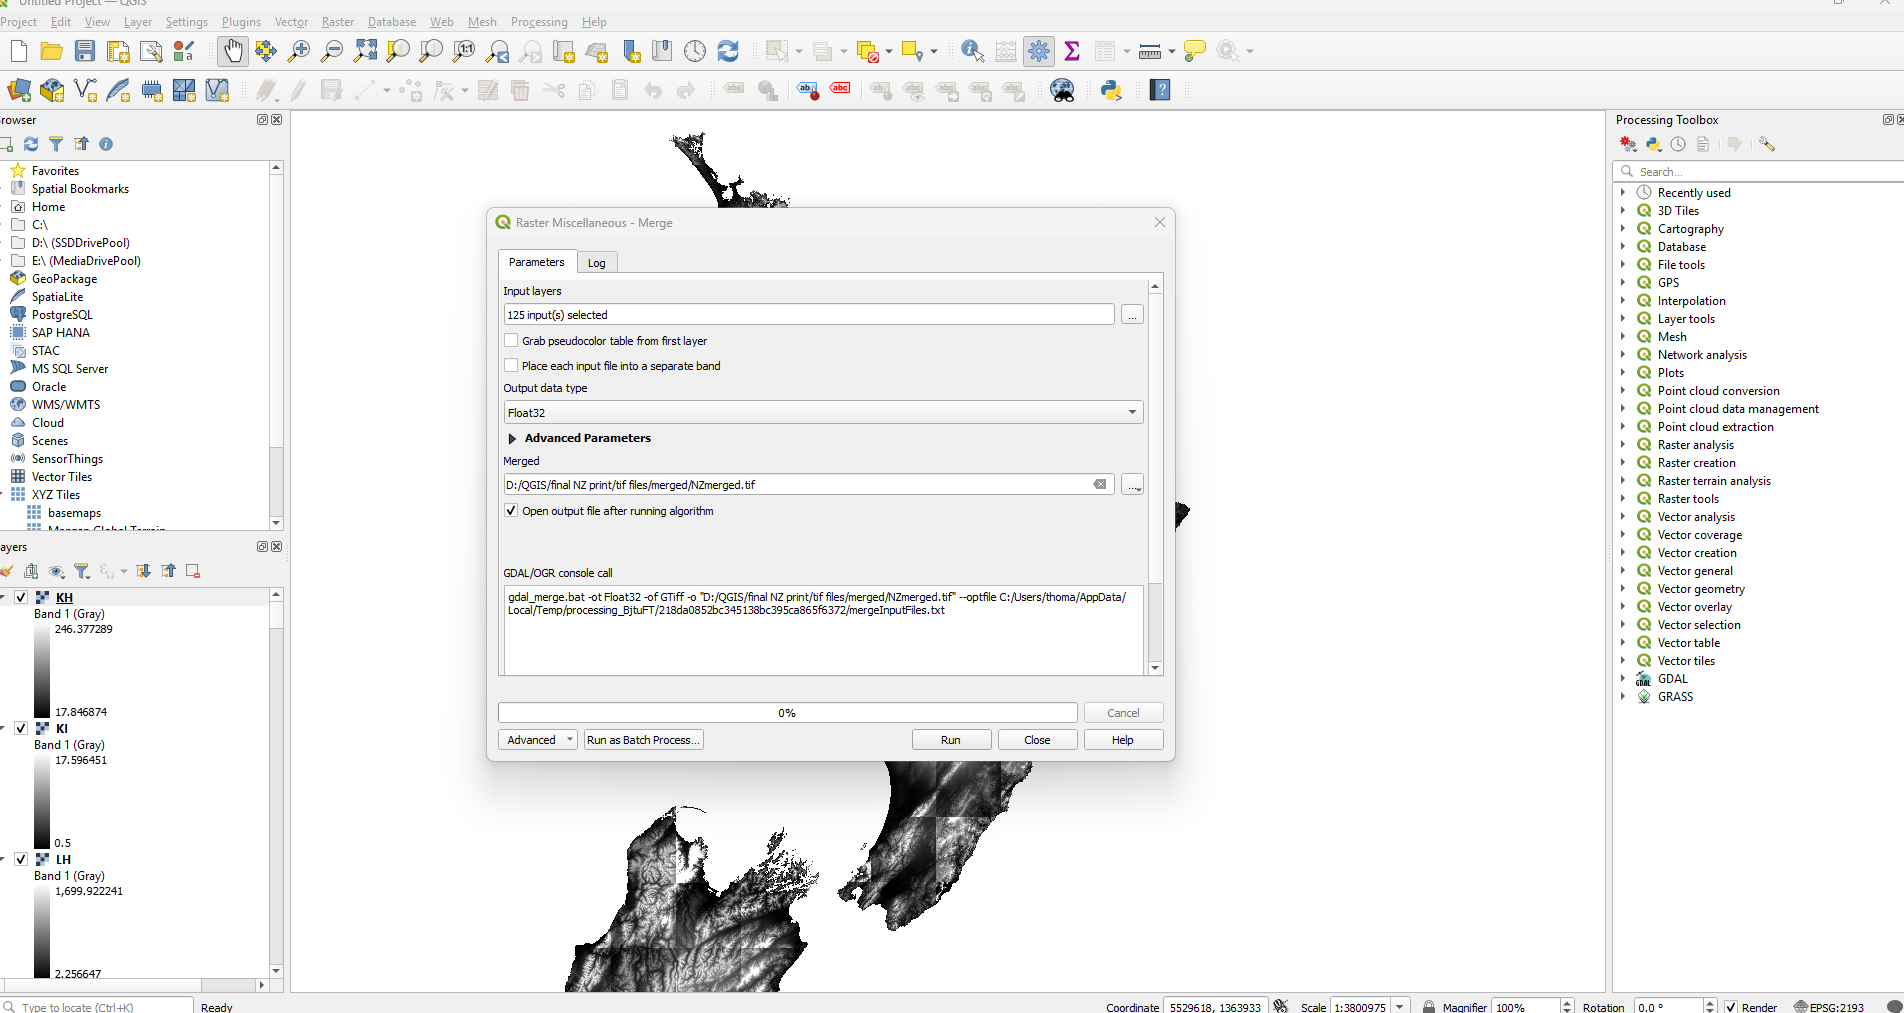The height and width of the screenshot is (1013, 1904).
Task: Click the New GeoPackage Layer icon
Action: (52, 90)
